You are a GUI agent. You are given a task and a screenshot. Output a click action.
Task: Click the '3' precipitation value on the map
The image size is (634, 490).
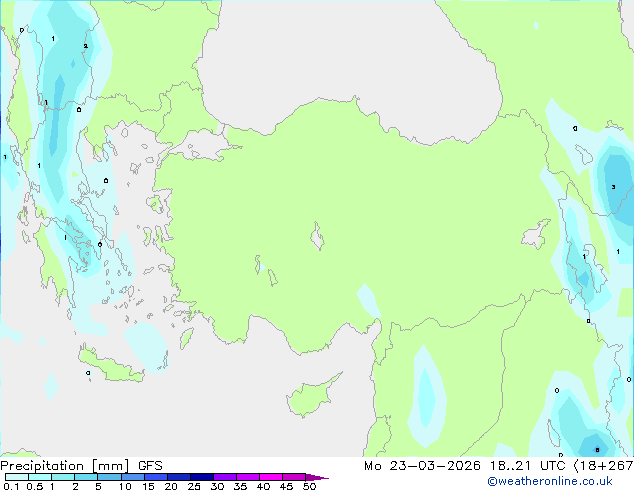tap(613, 187)
